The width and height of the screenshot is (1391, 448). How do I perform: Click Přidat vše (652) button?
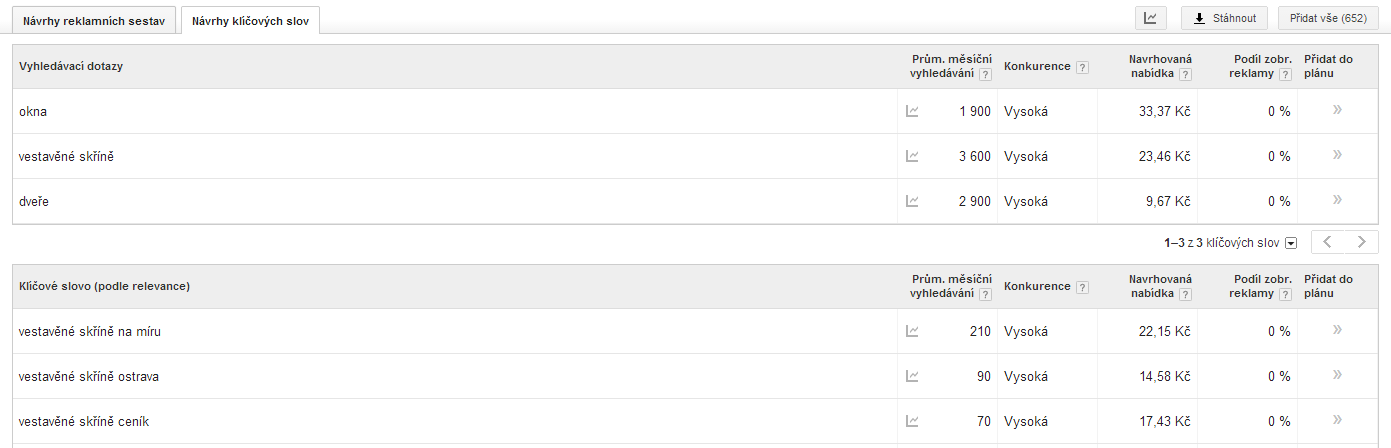point(1328,18)
